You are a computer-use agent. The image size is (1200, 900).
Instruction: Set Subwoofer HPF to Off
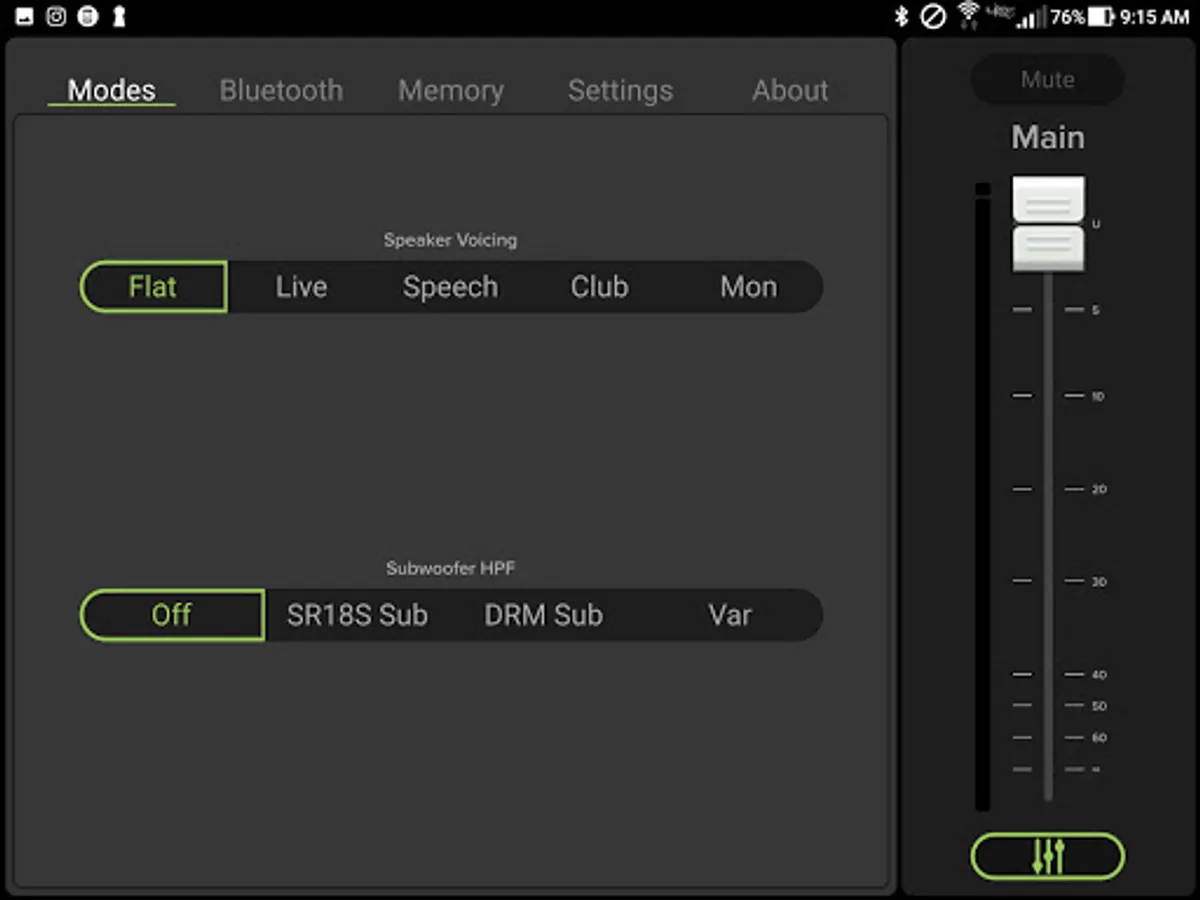click(172, 615)
